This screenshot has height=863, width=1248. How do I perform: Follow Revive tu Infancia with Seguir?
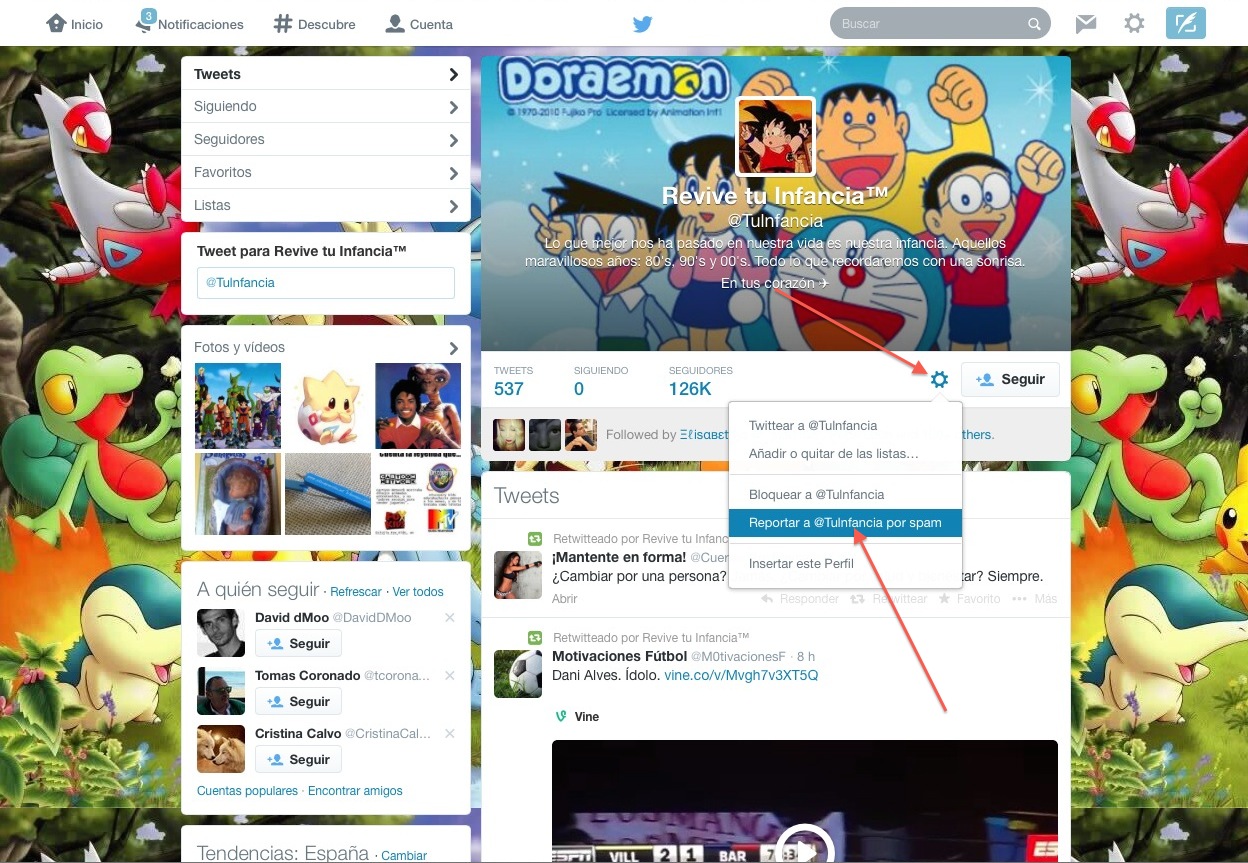click(x=1010, y=379)
